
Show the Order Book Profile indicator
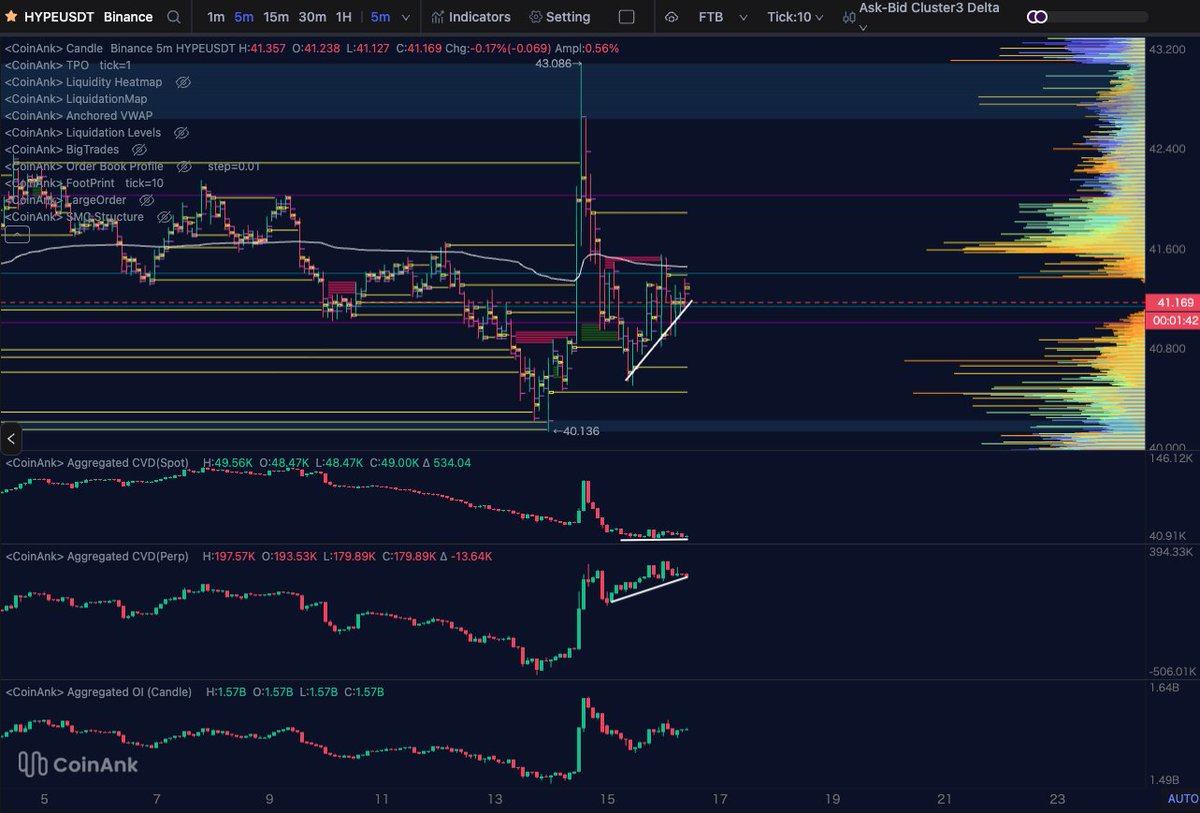click(x=184, y=166)
